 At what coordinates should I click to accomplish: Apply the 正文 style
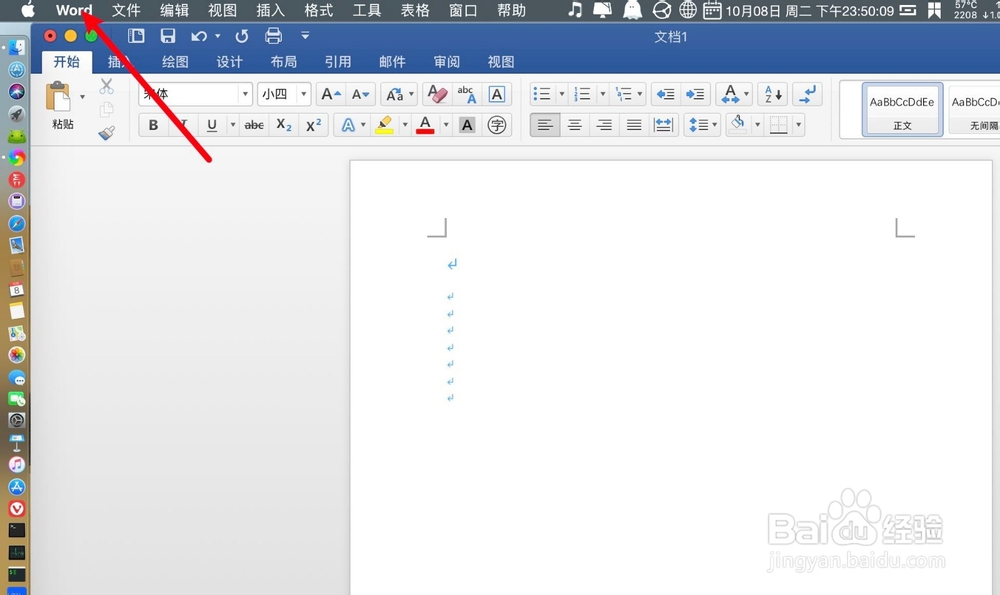coord(902,109)
